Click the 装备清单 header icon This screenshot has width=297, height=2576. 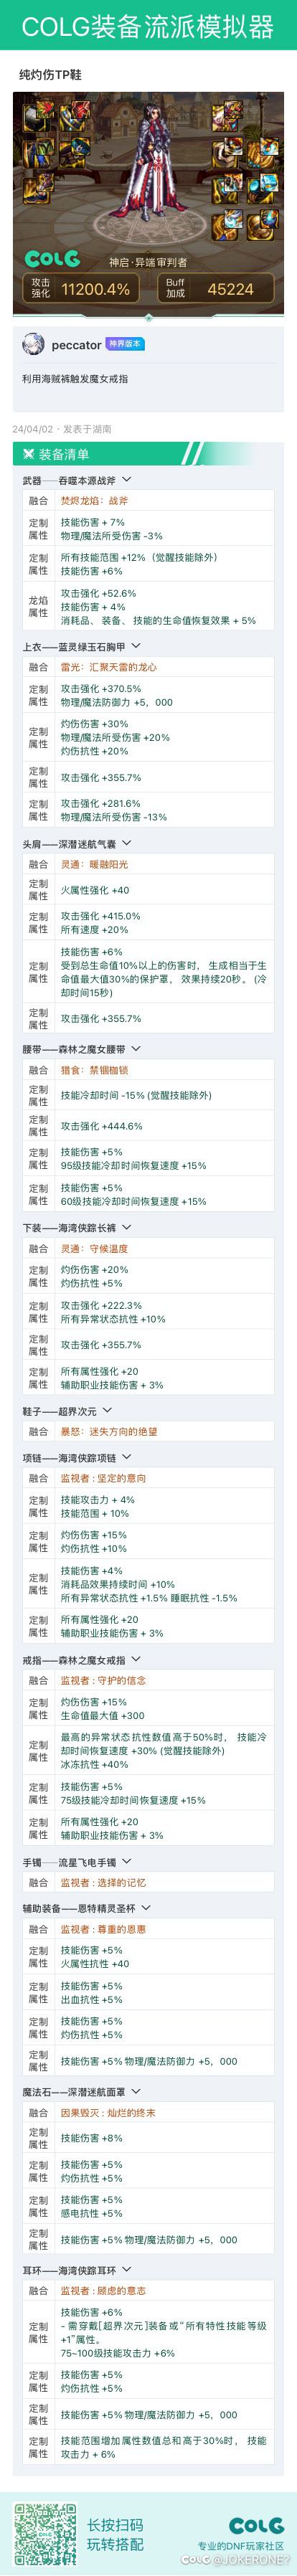[x=27, y=454]
